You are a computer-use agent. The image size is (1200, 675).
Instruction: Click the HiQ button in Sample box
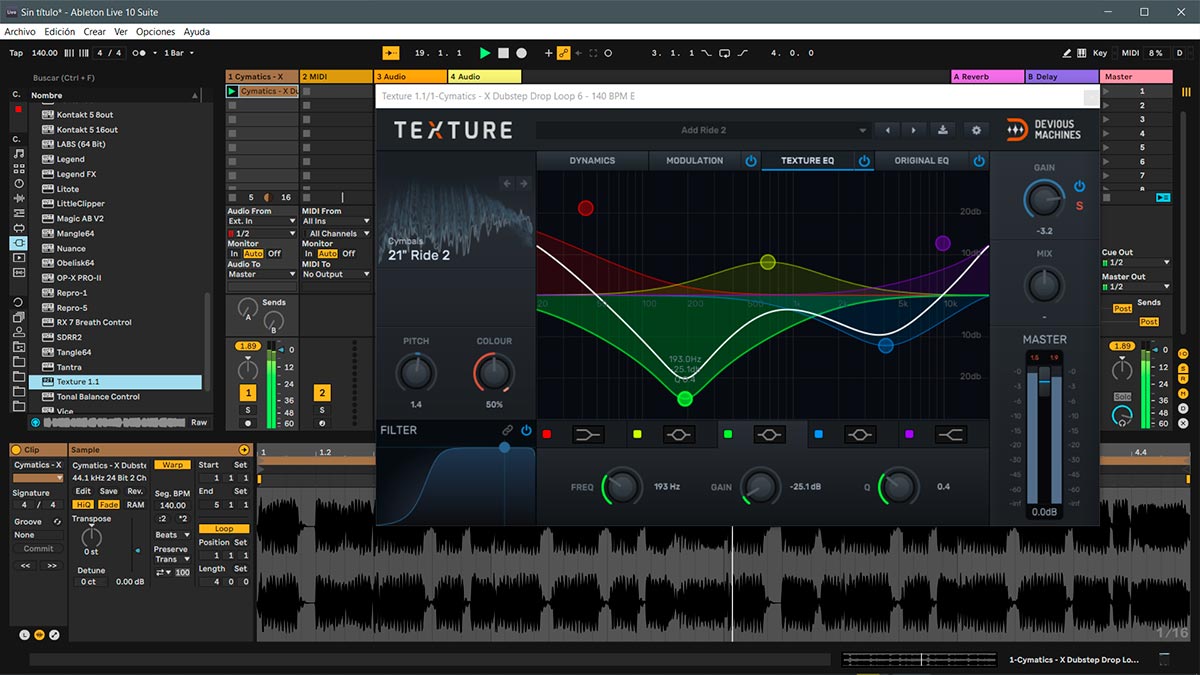(83, 504)
